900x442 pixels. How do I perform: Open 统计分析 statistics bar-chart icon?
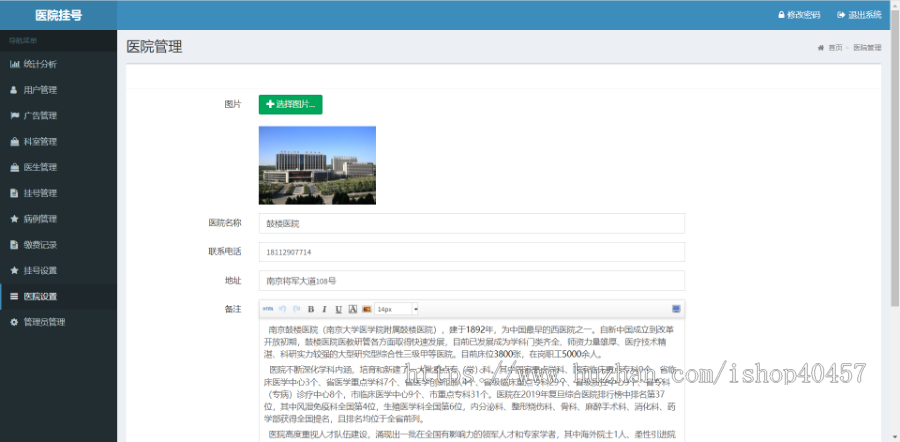click(14, 64)
